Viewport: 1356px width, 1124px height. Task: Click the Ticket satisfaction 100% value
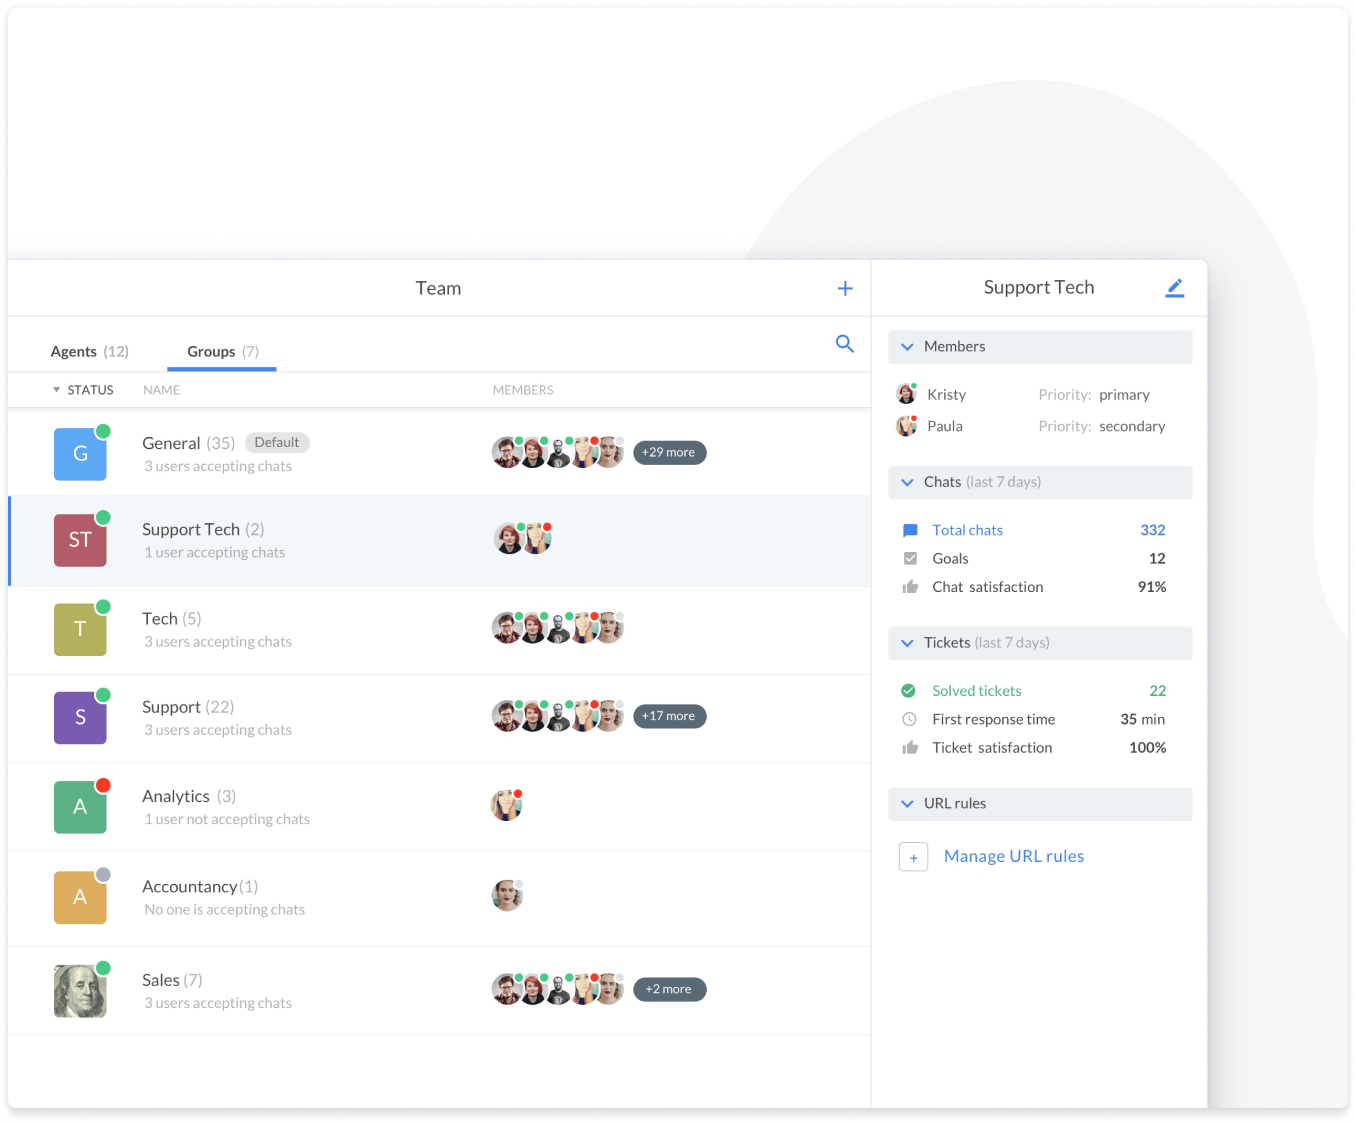point(1147,747)
